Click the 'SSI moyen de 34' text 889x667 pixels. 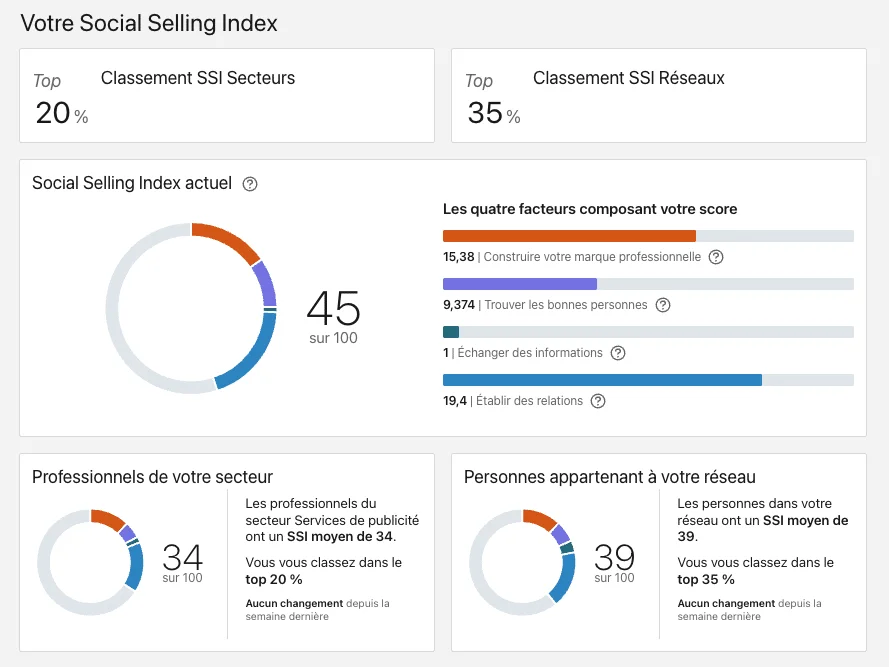click(x=339, y=537)
